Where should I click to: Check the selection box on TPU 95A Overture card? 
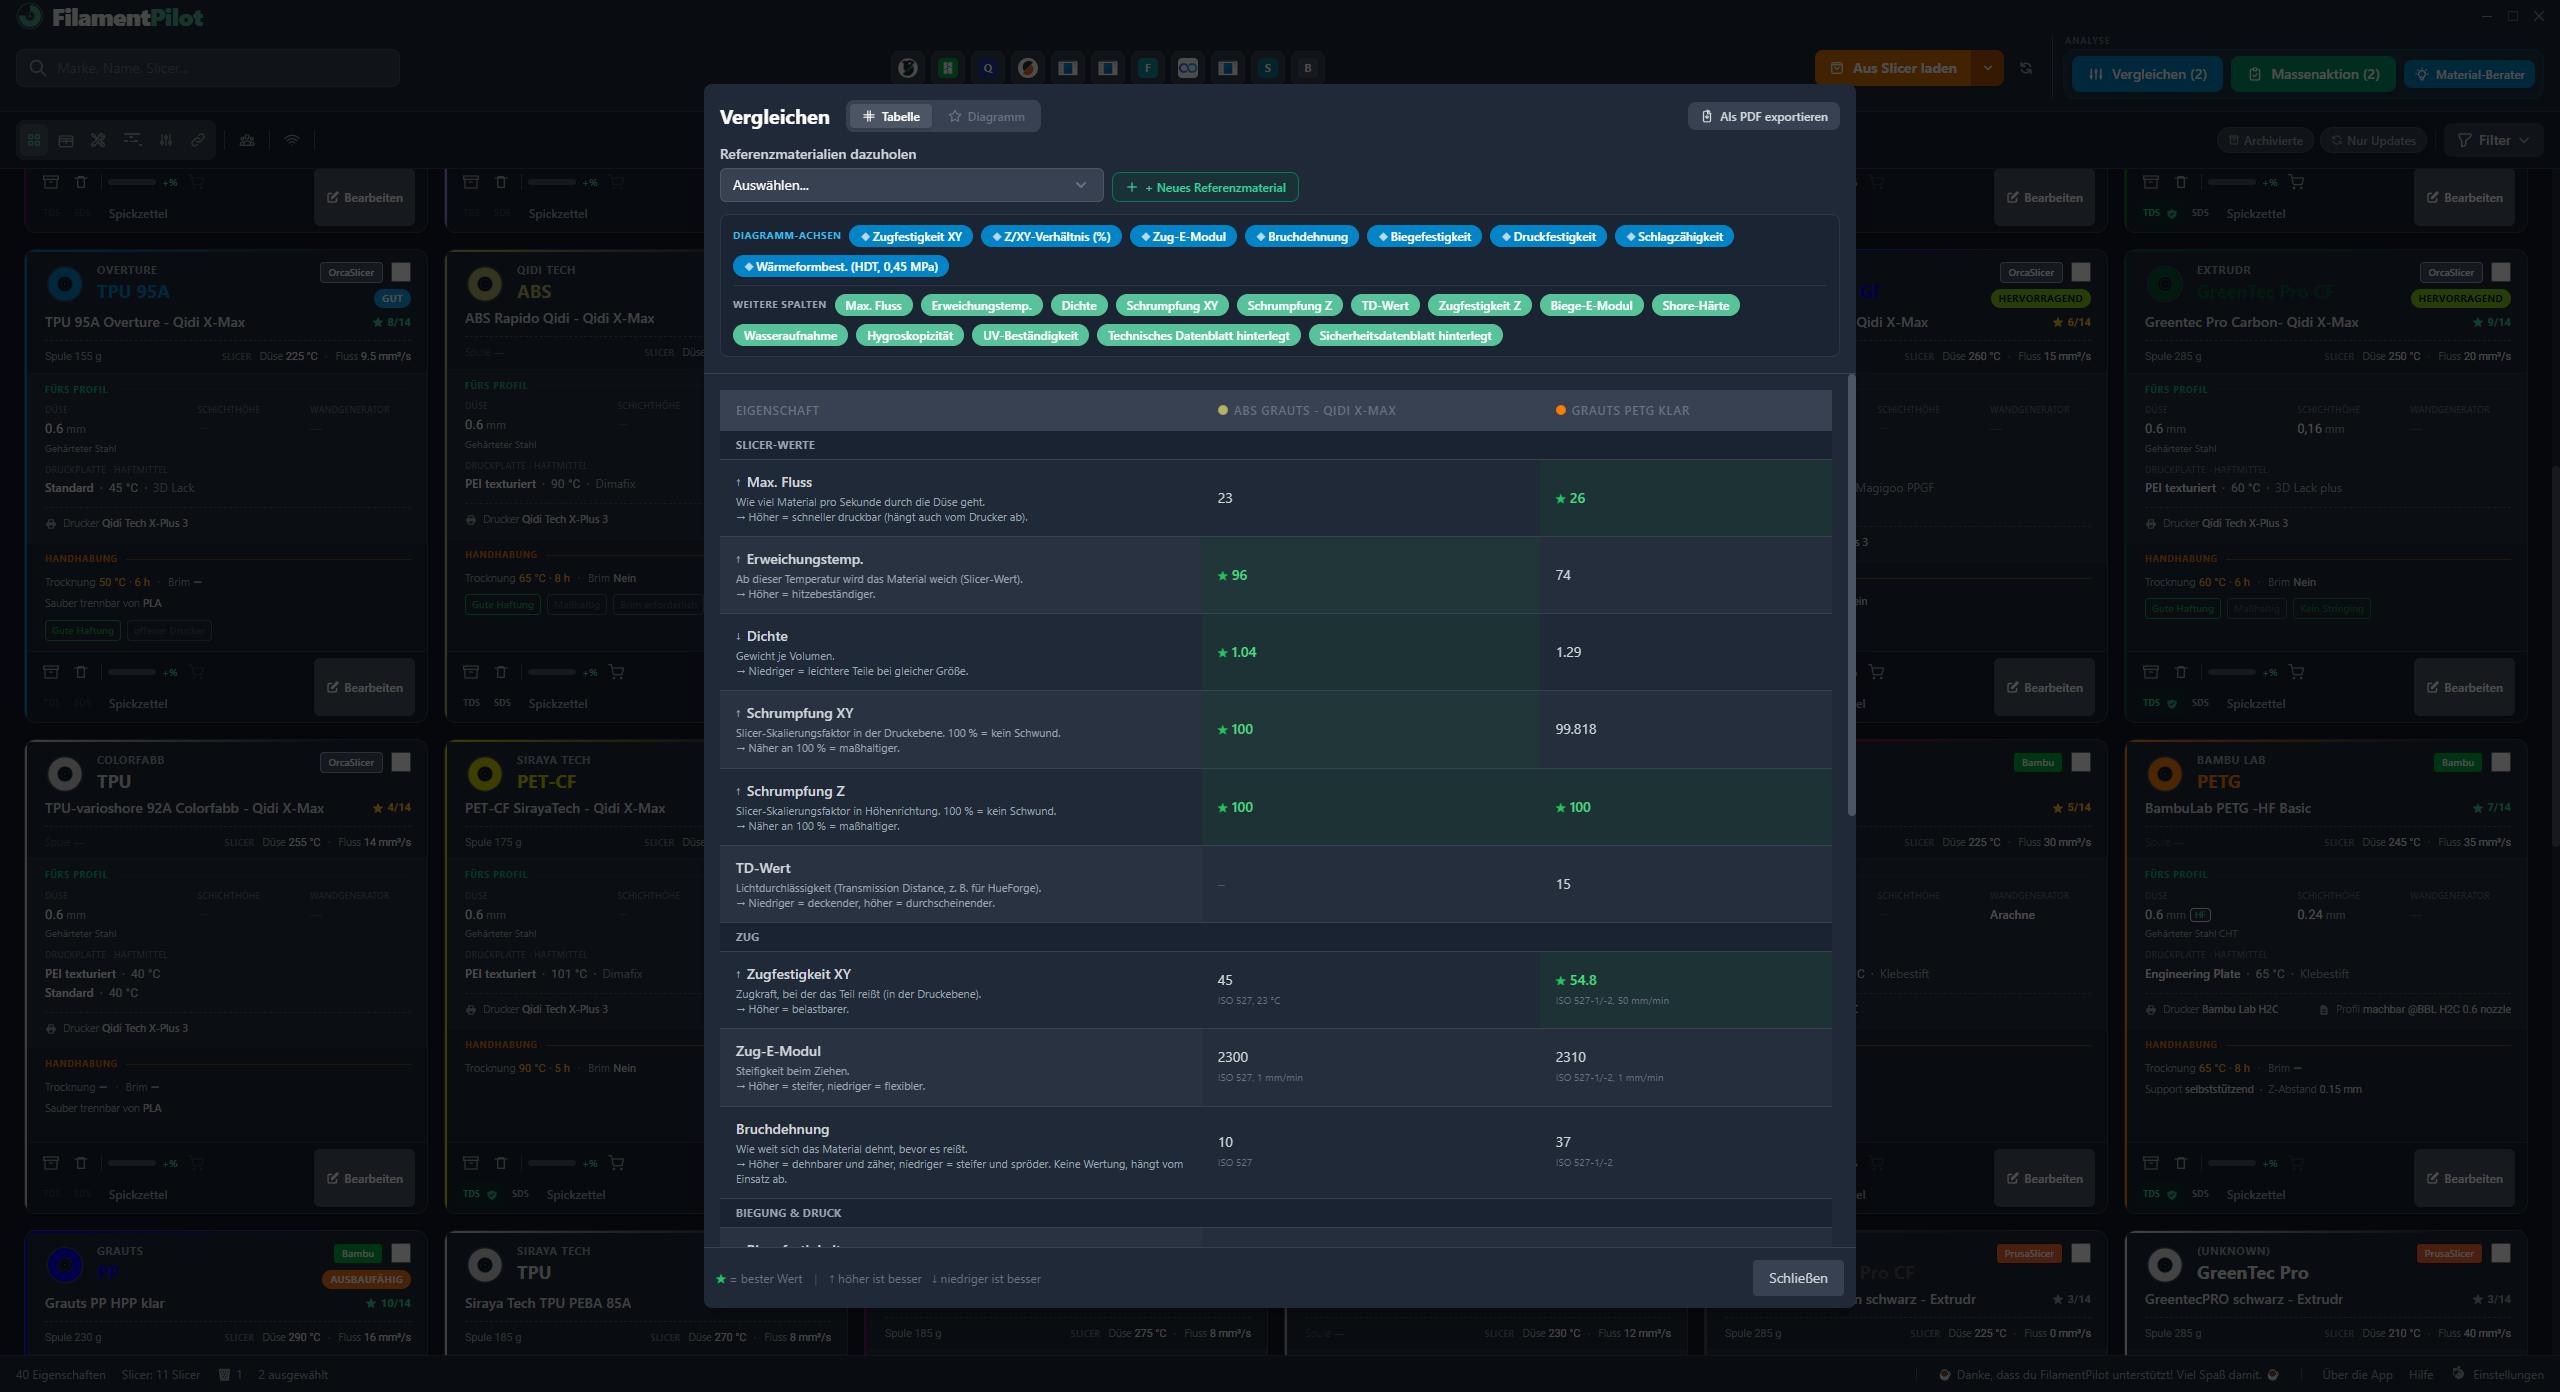pos(401,272)
